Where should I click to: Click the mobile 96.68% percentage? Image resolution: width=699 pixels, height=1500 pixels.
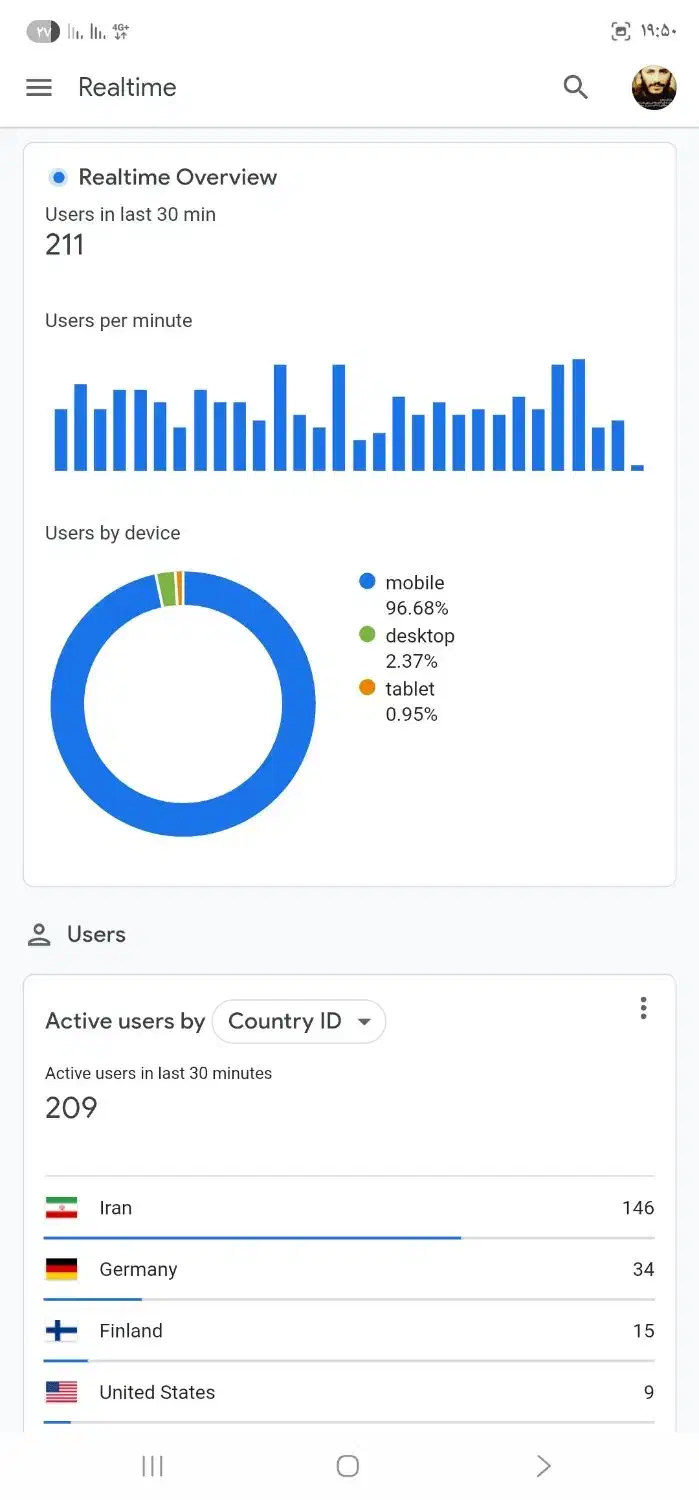click(417, 608)
